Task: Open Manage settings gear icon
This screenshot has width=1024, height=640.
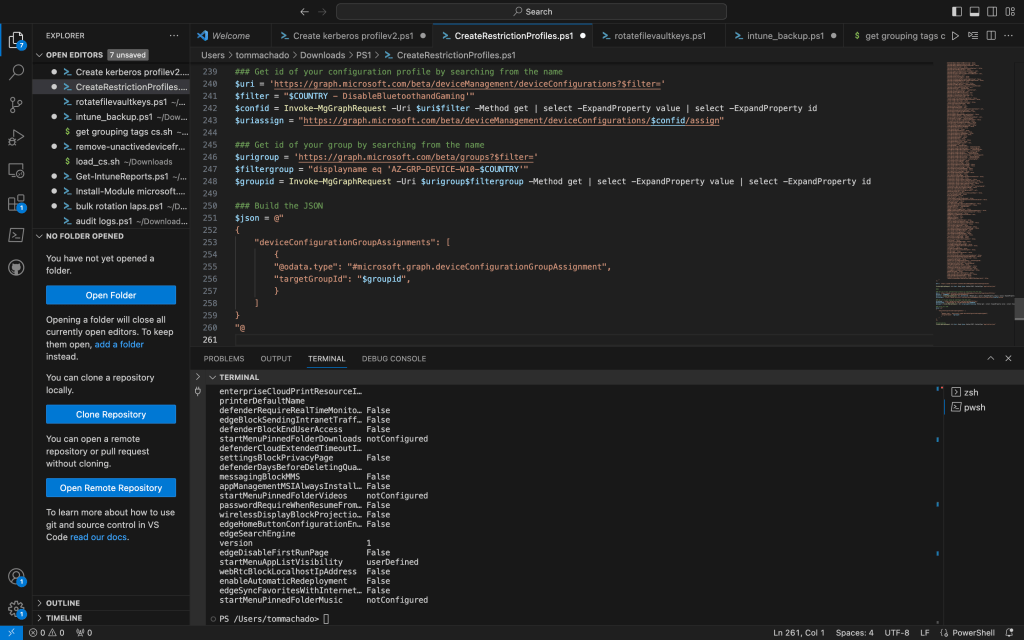Action: pyautogui.click(x=16, y=608)
